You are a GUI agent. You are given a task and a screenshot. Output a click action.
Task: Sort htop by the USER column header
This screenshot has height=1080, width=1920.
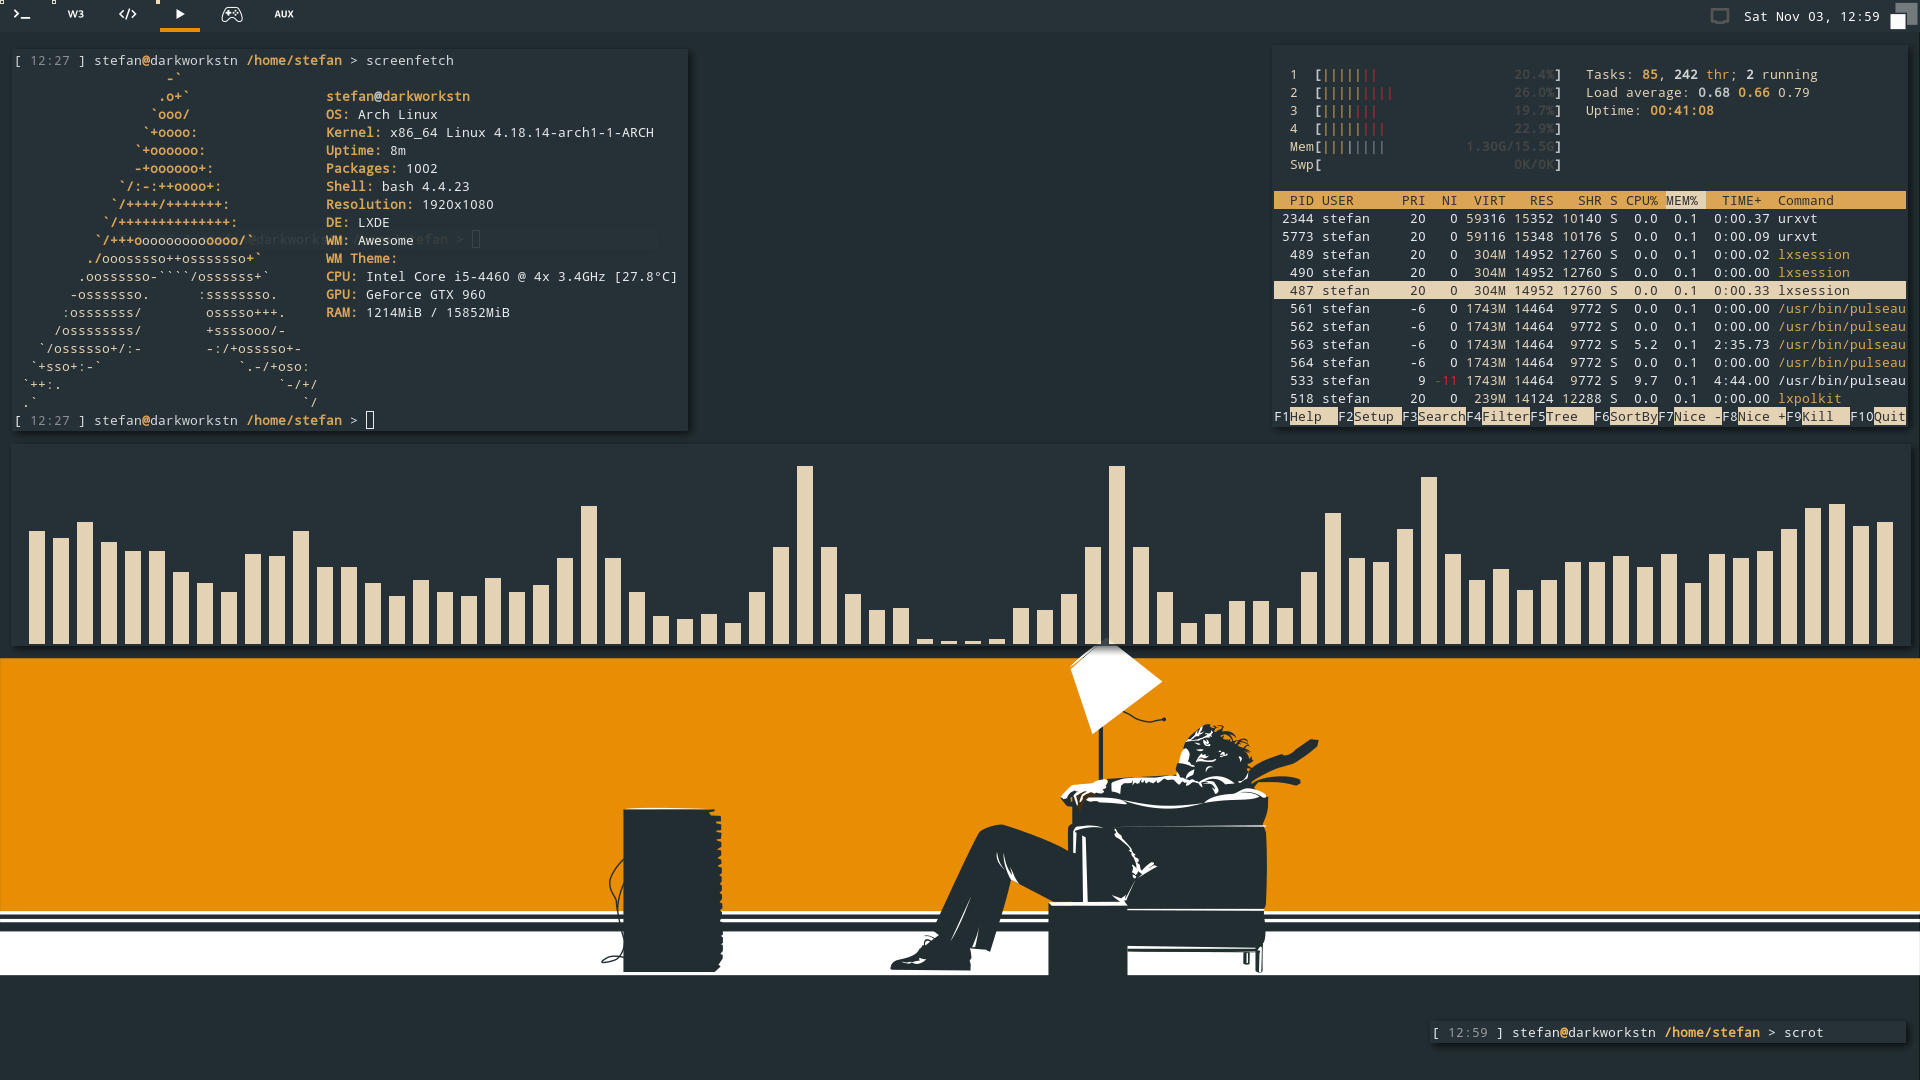1337,201
